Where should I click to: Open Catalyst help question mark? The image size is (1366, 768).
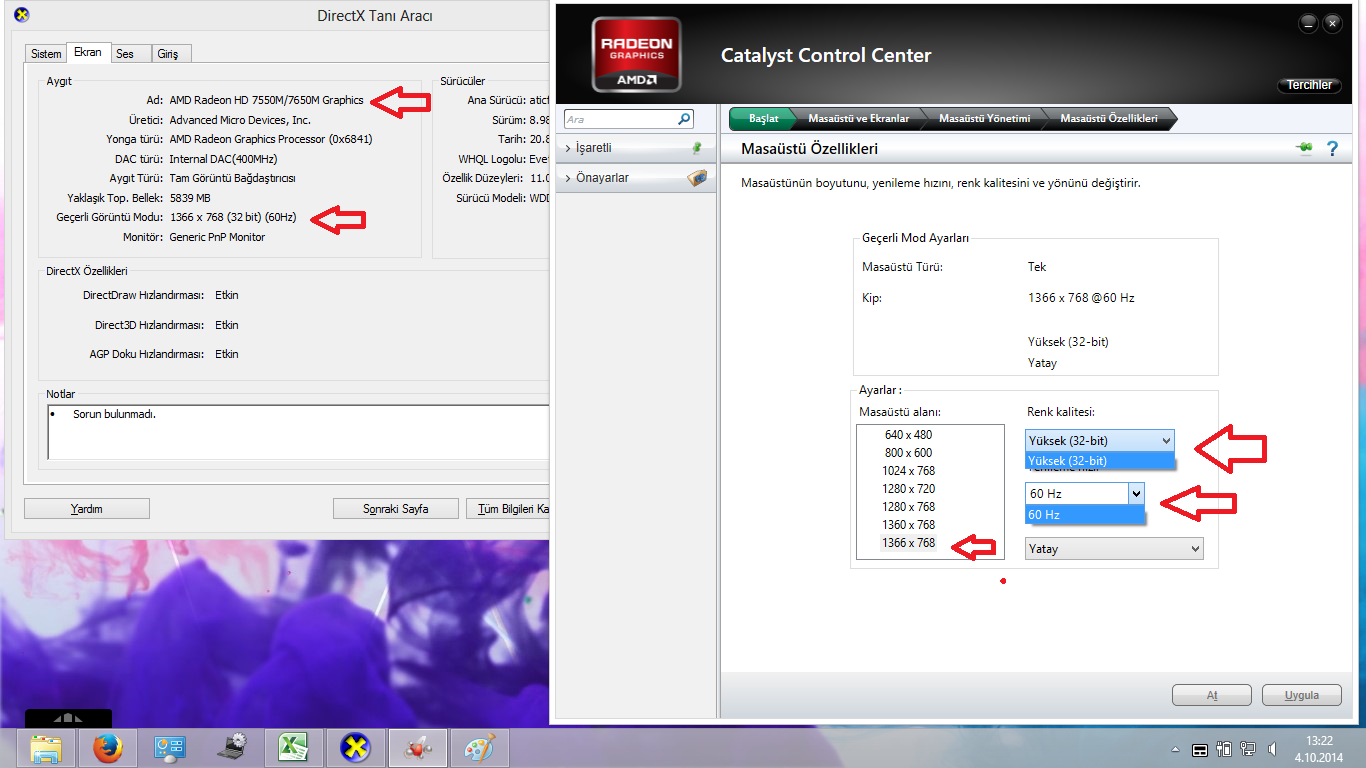tap(1332, 149)
